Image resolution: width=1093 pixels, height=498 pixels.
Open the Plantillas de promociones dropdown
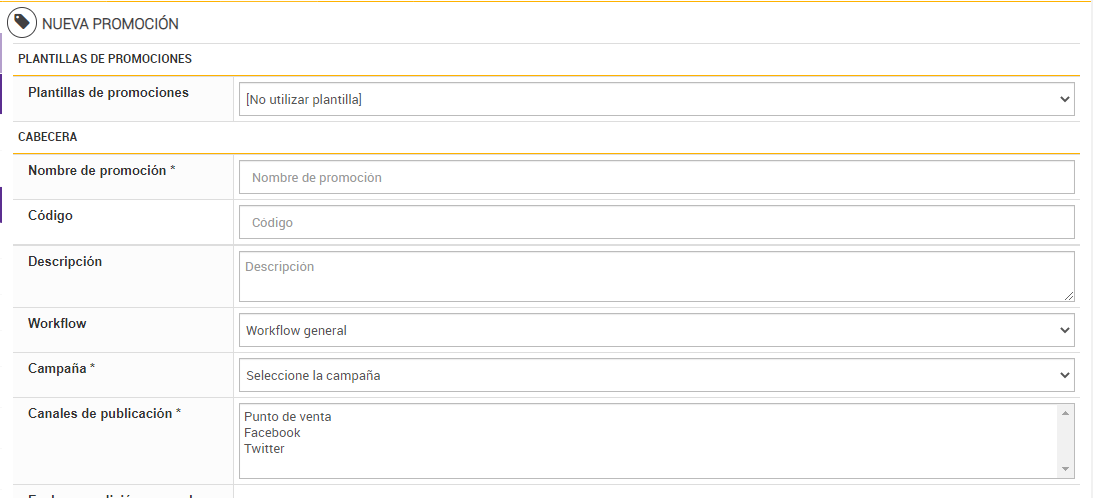point(656,100)
